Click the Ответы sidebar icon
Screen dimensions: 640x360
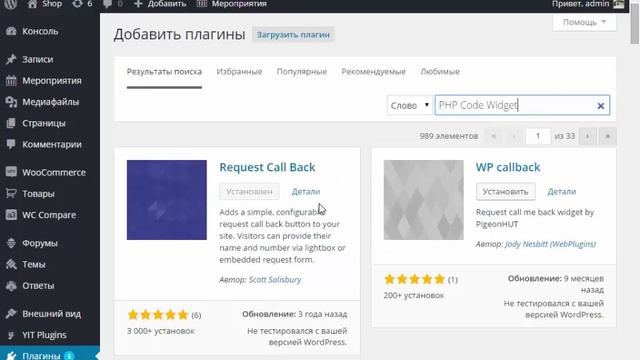[x=11, y=286]
